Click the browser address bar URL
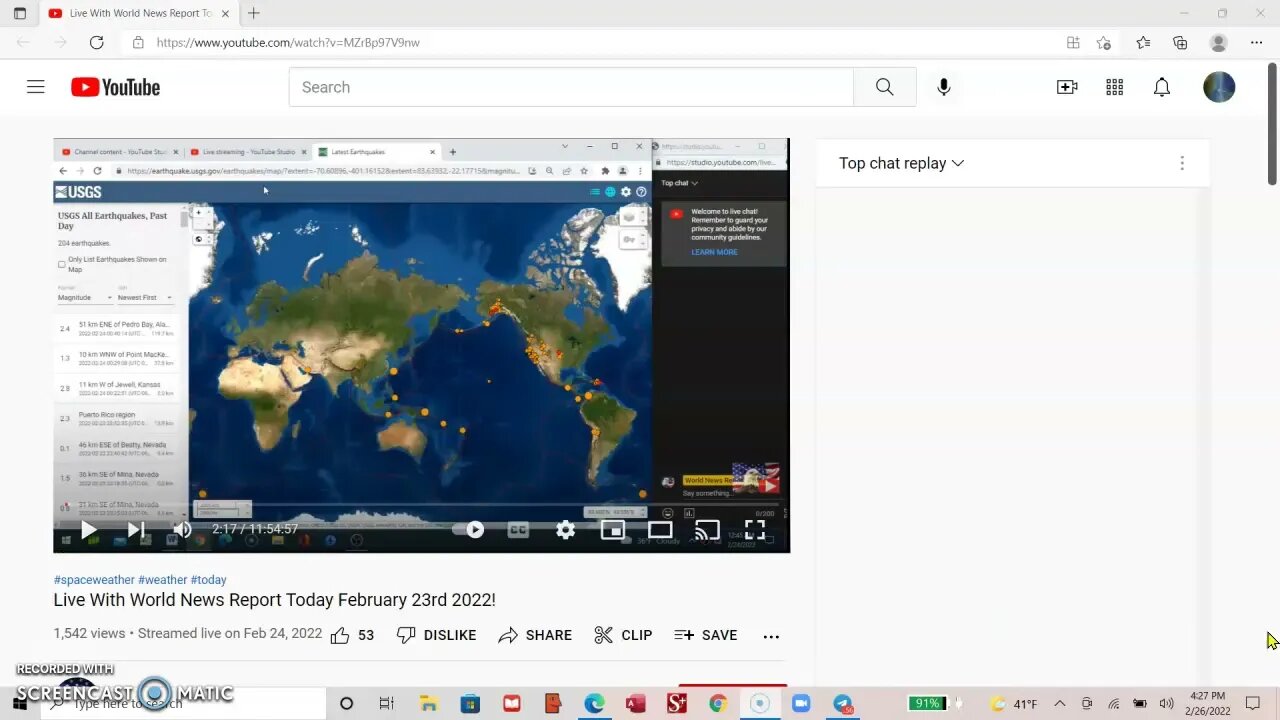The image size is (1280, 720). pyautogui.click(x=288, y=42)
